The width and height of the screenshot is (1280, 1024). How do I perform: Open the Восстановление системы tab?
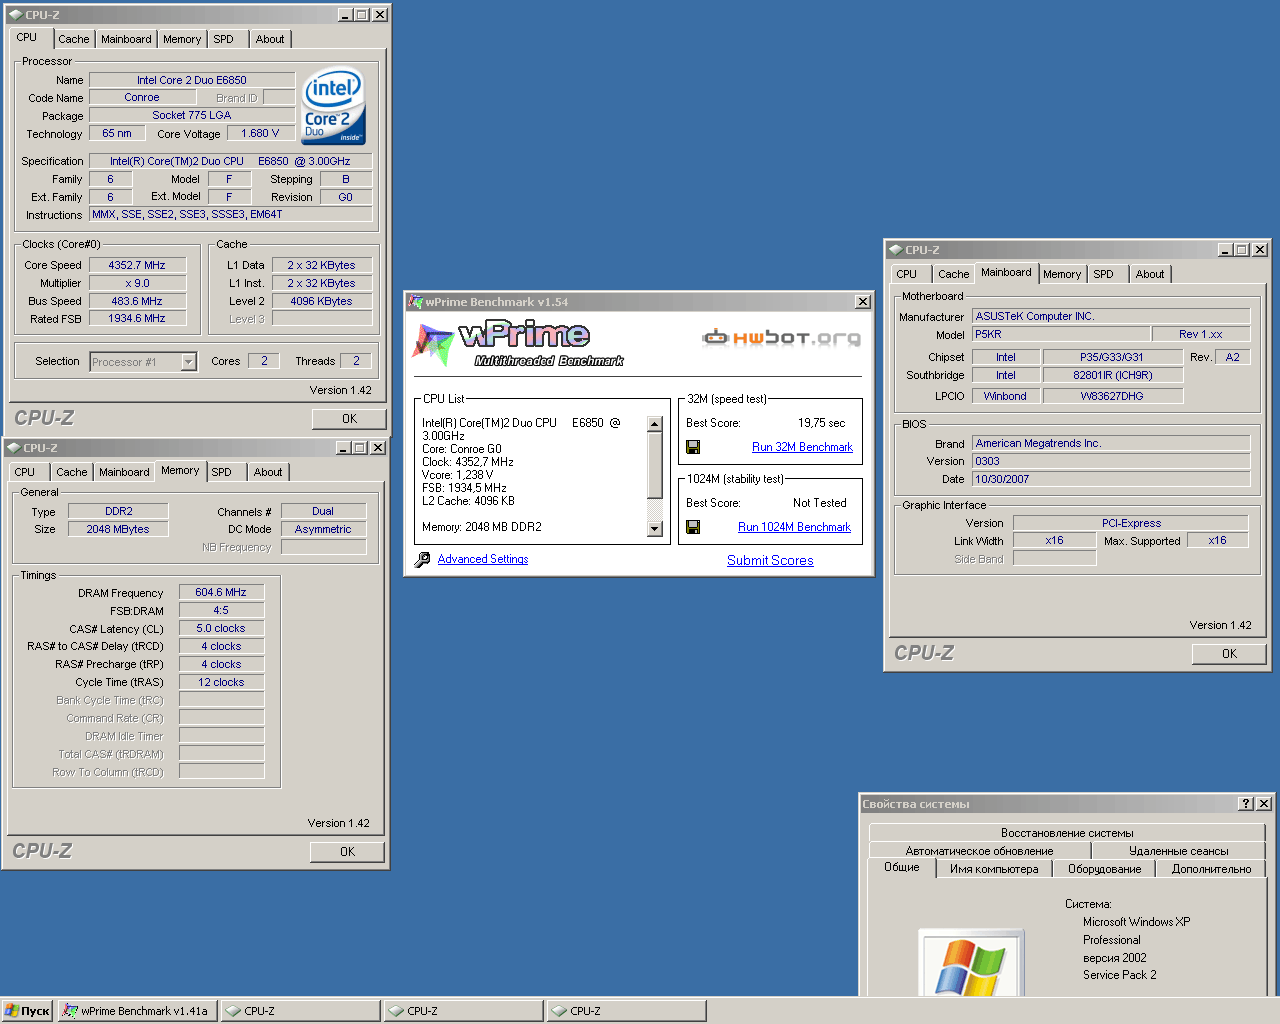(1067, 833)
